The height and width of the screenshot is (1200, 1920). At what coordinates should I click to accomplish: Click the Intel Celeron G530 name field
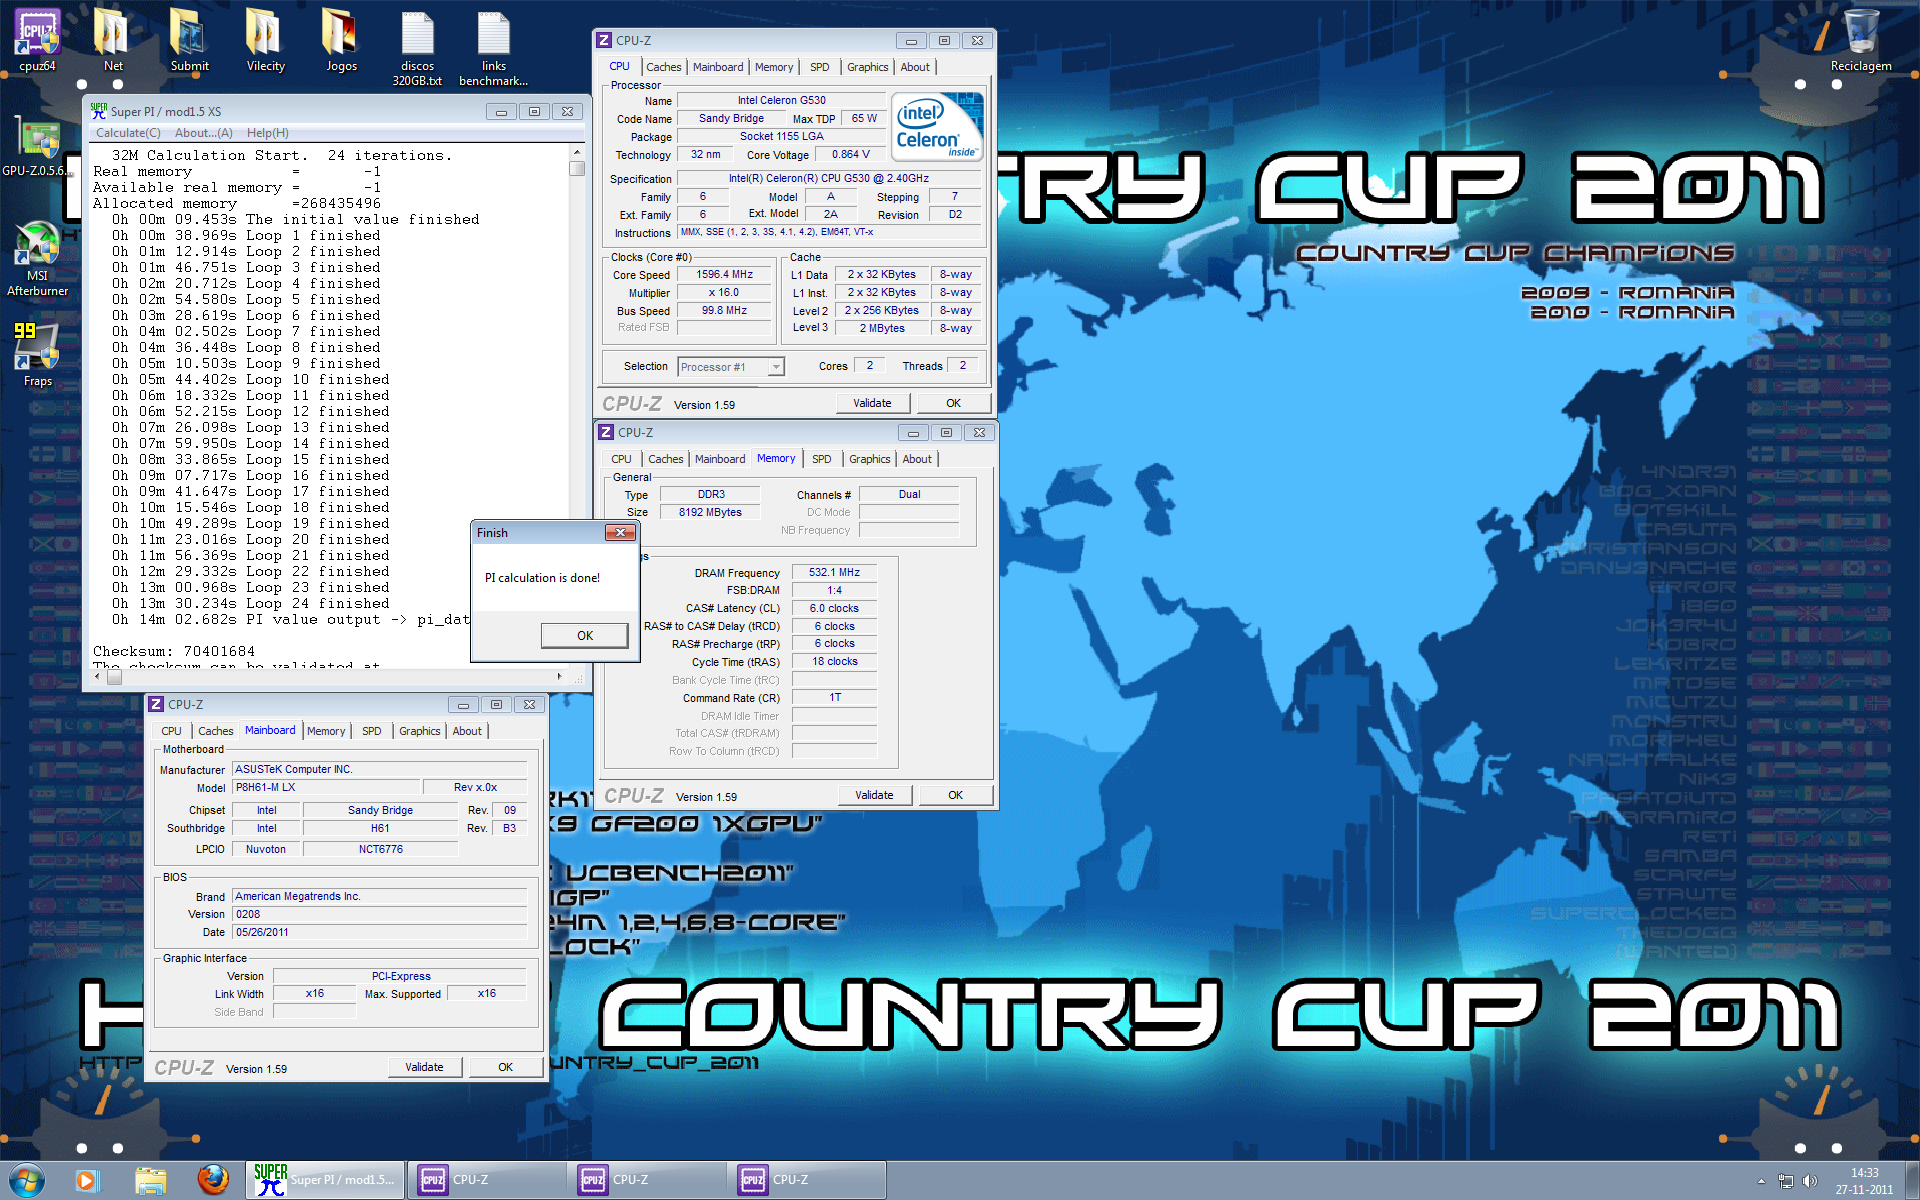781,100
